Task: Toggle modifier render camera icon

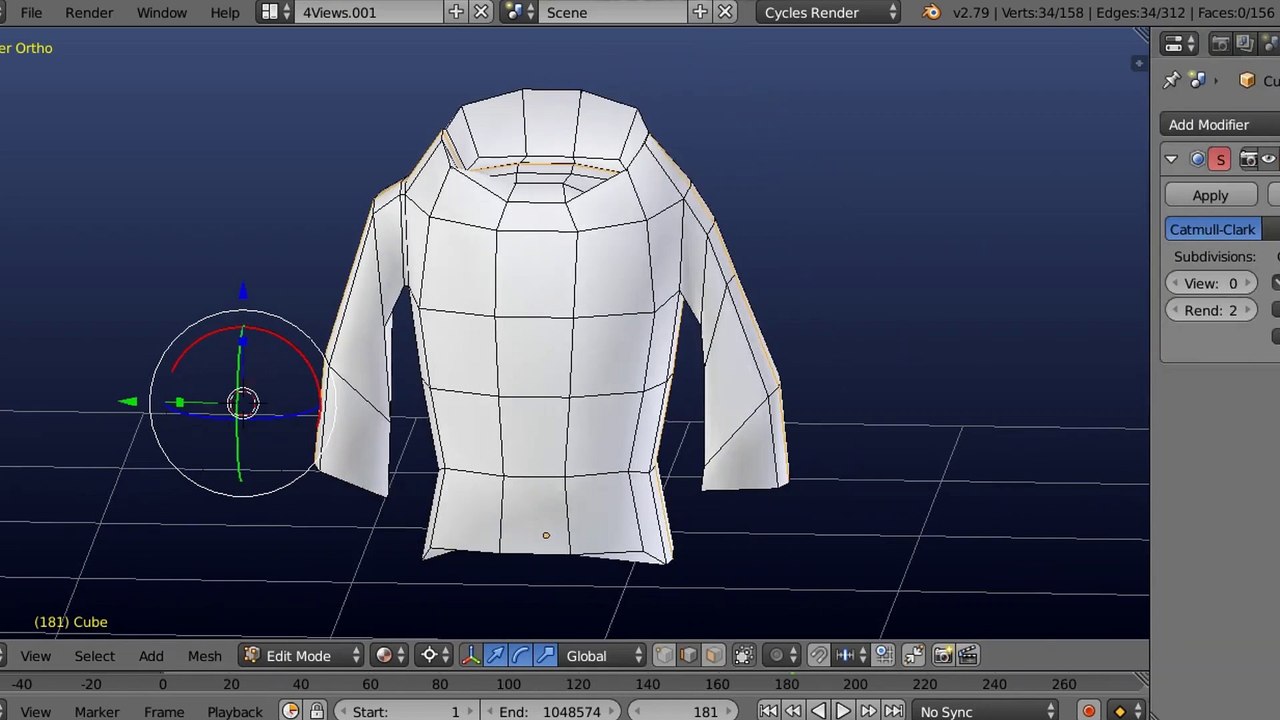Action: (1248, 160)
